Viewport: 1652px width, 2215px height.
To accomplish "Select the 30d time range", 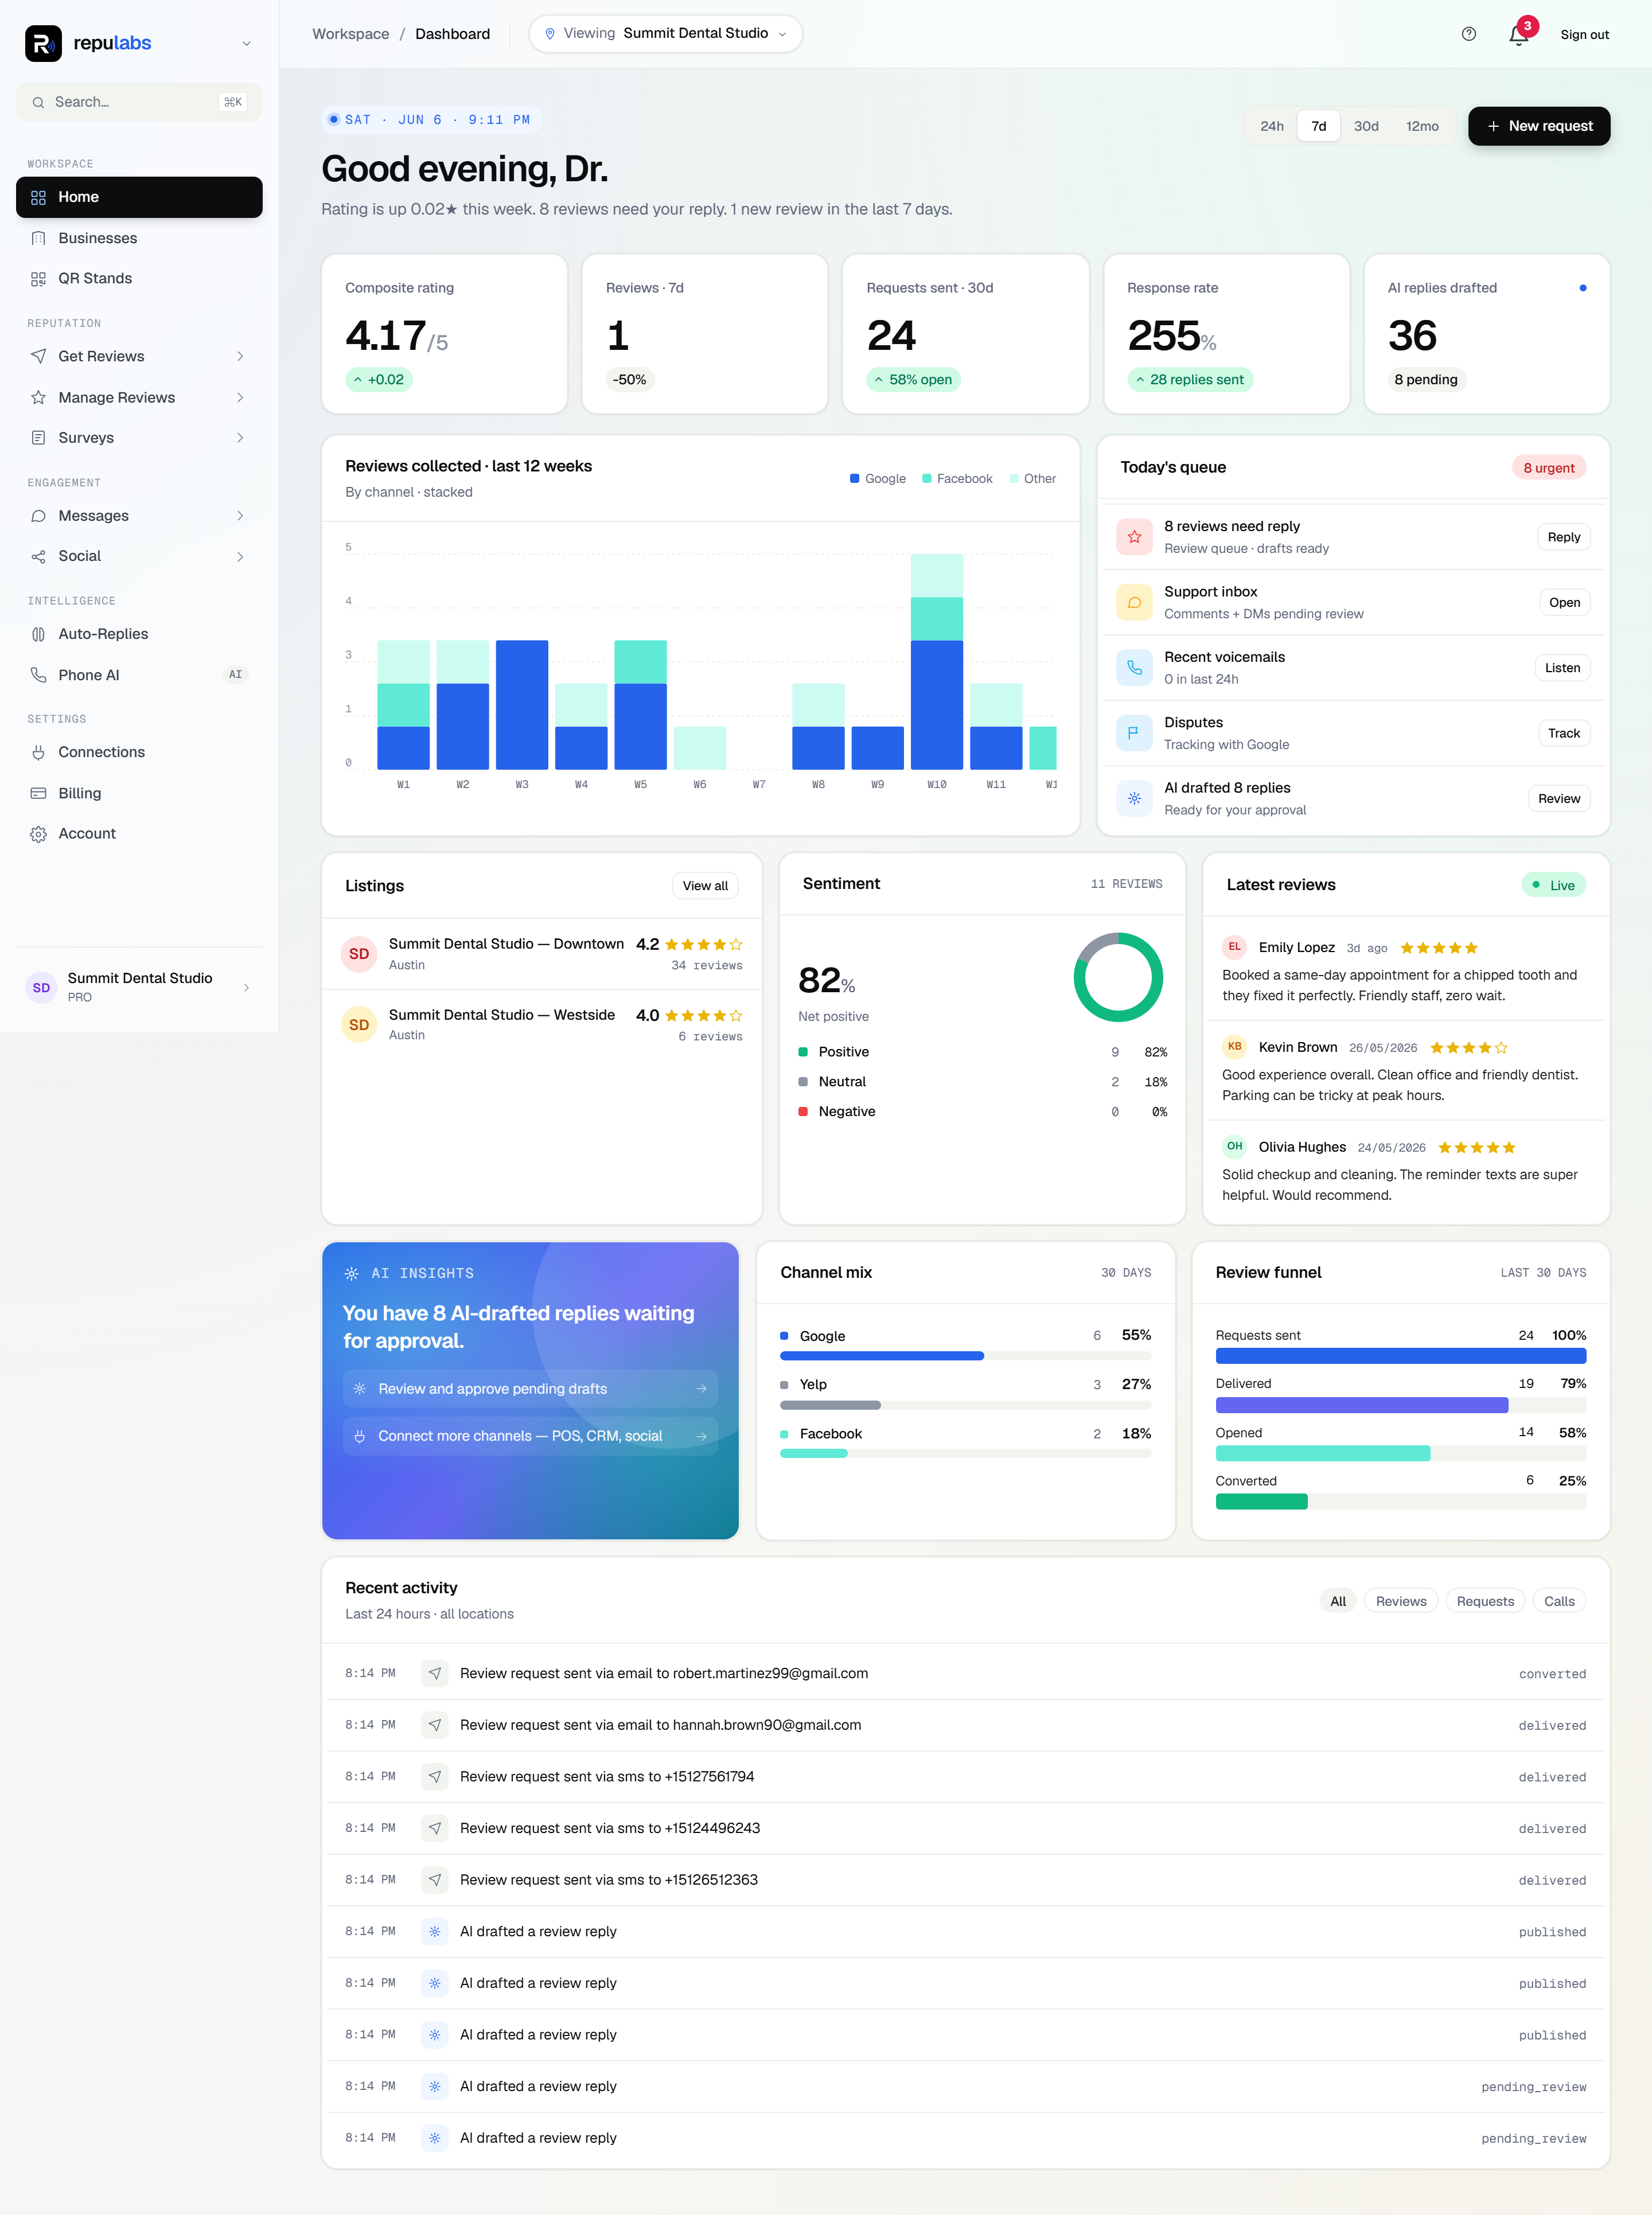I will [1366, 126].
